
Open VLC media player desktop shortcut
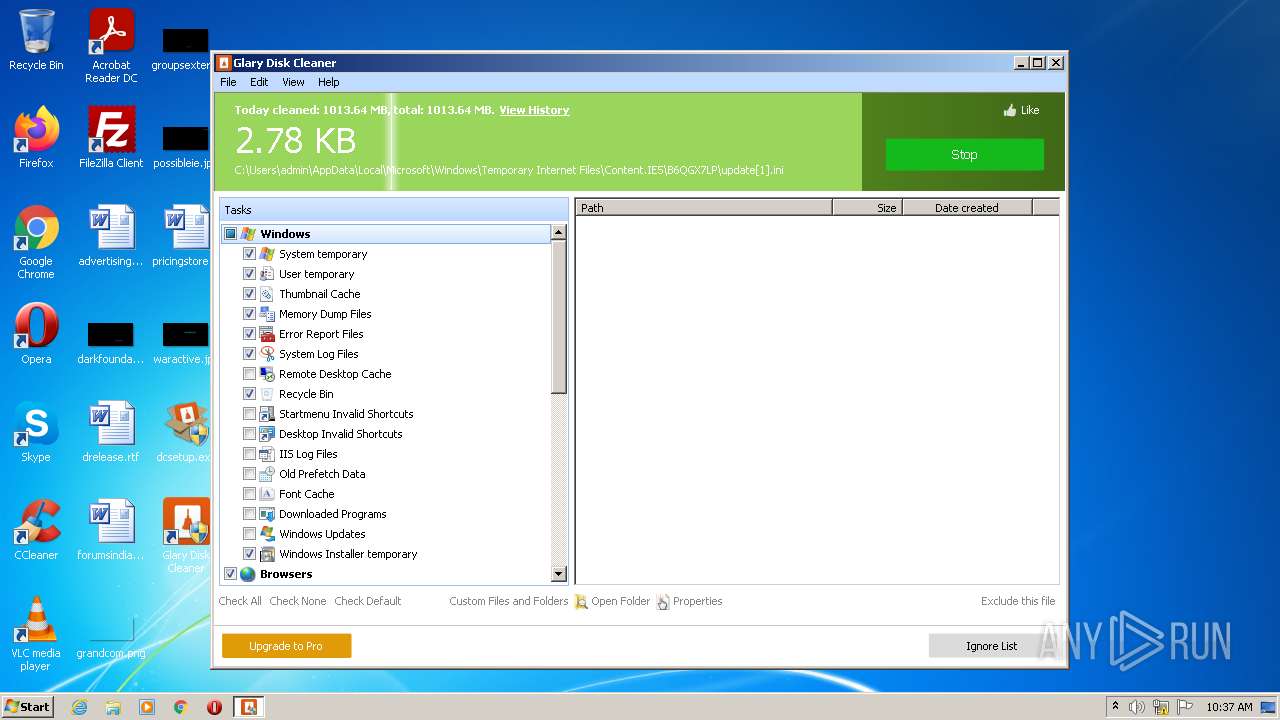click(36, 633)
